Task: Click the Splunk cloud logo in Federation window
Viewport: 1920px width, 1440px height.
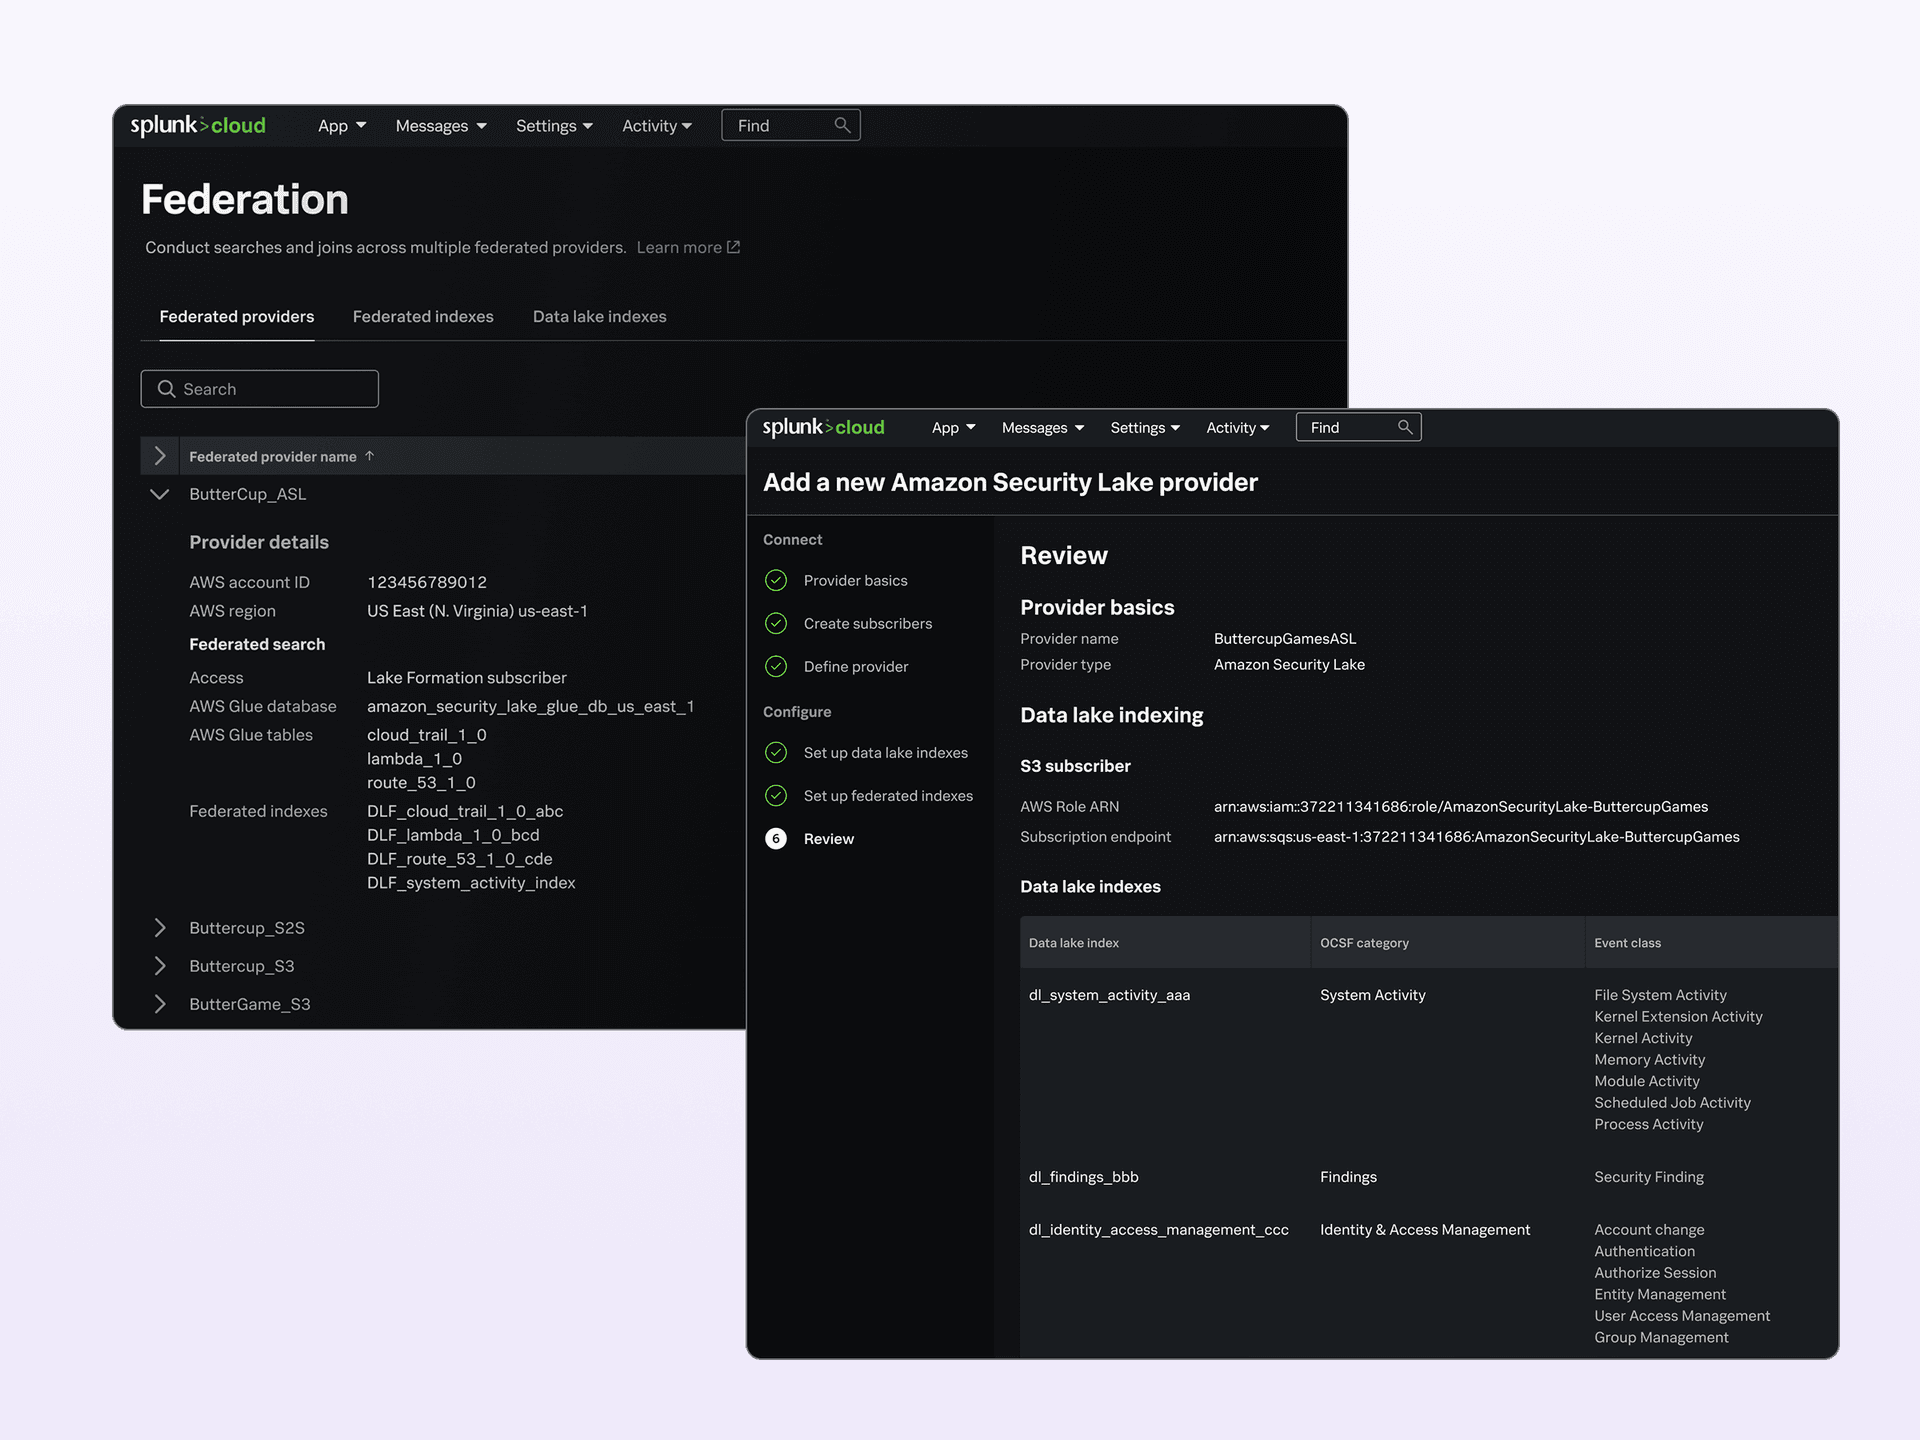Action: 198,125
